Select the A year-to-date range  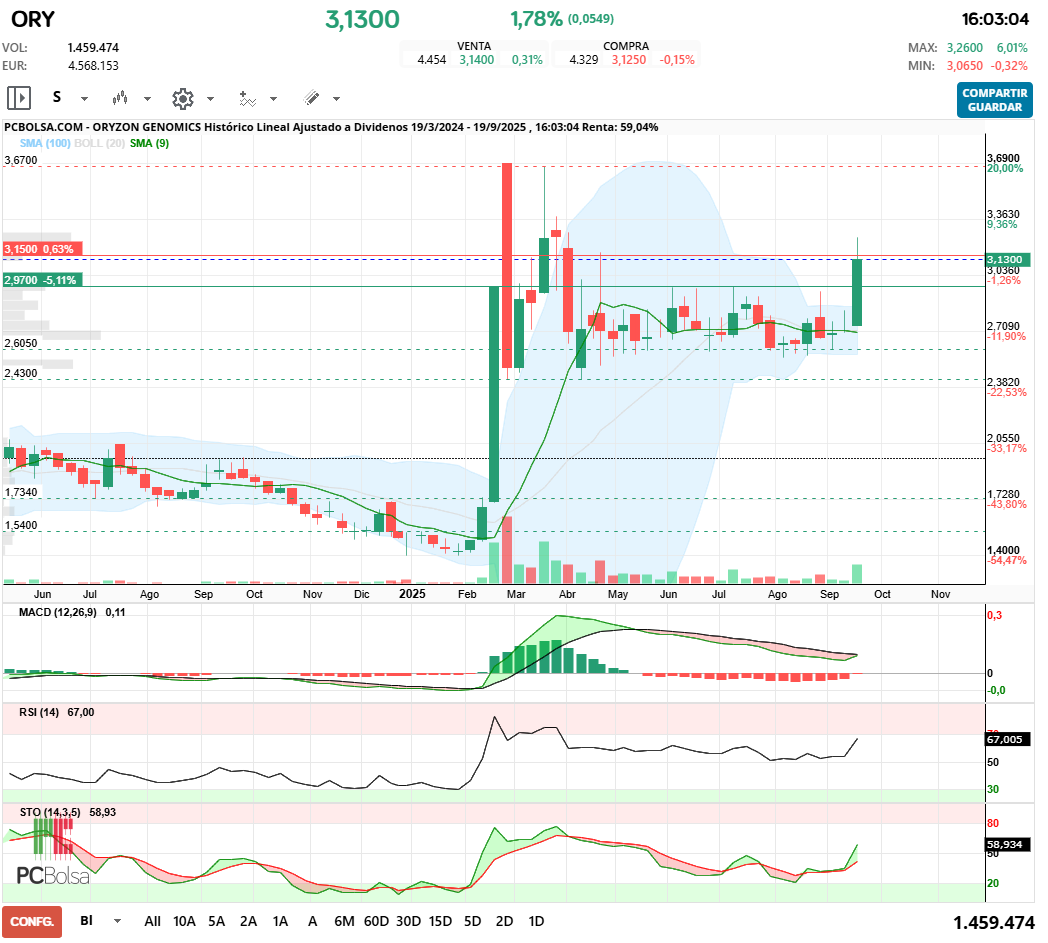pyautogui.click(x=312, y=922)
